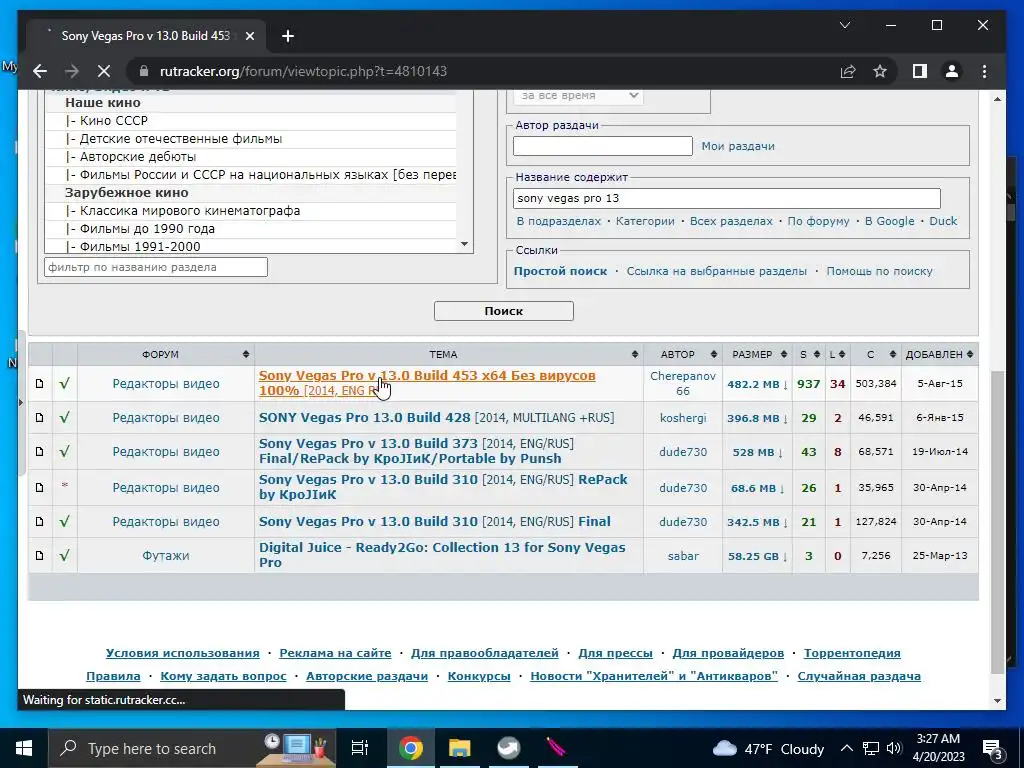
Task: Sort results by the 'РАЗМЕР' column
Action: [x=757, y=354]
